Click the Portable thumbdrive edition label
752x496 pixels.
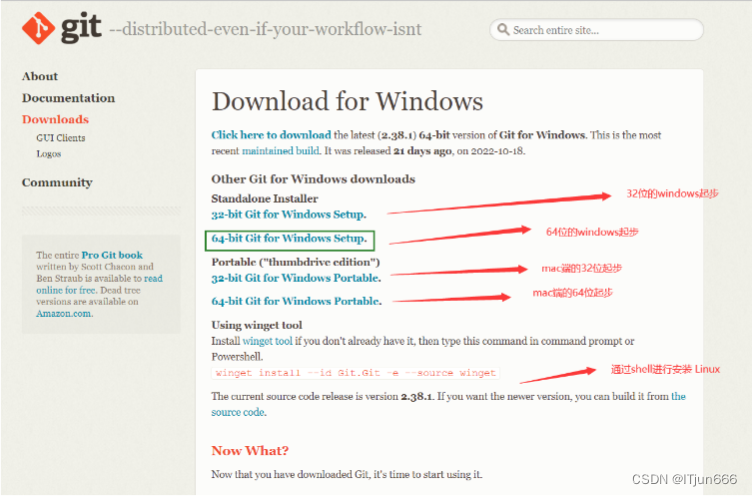click(x=295, y=262)
